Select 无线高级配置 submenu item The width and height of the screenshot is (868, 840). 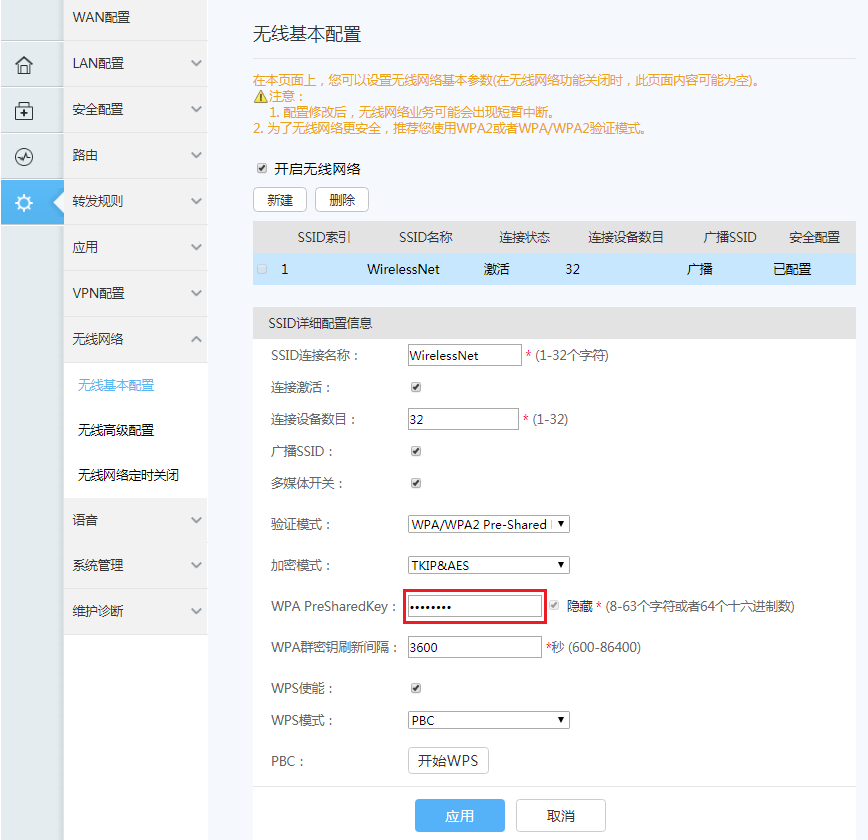point(116,430)
